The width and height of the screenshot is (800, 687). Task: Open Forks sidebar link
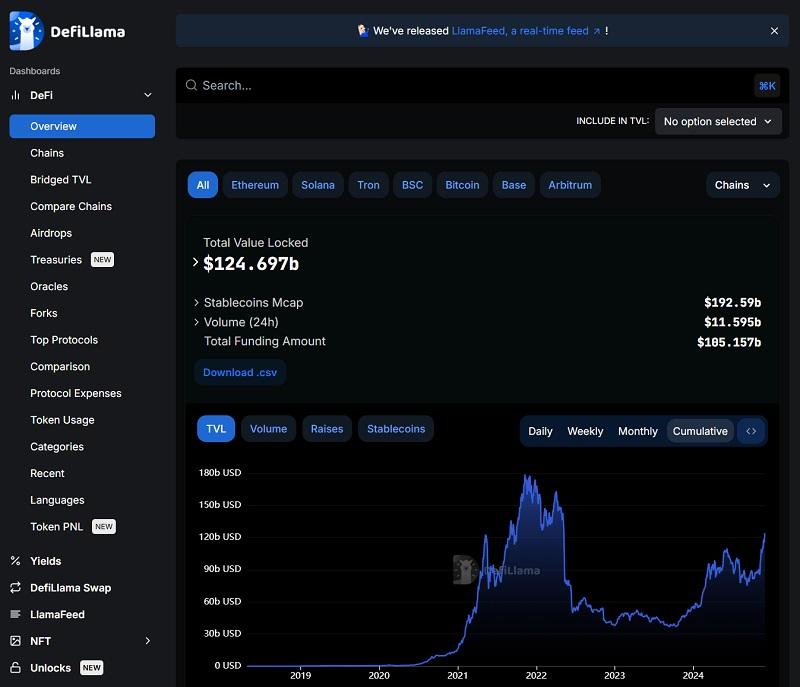tap(44, 313)
